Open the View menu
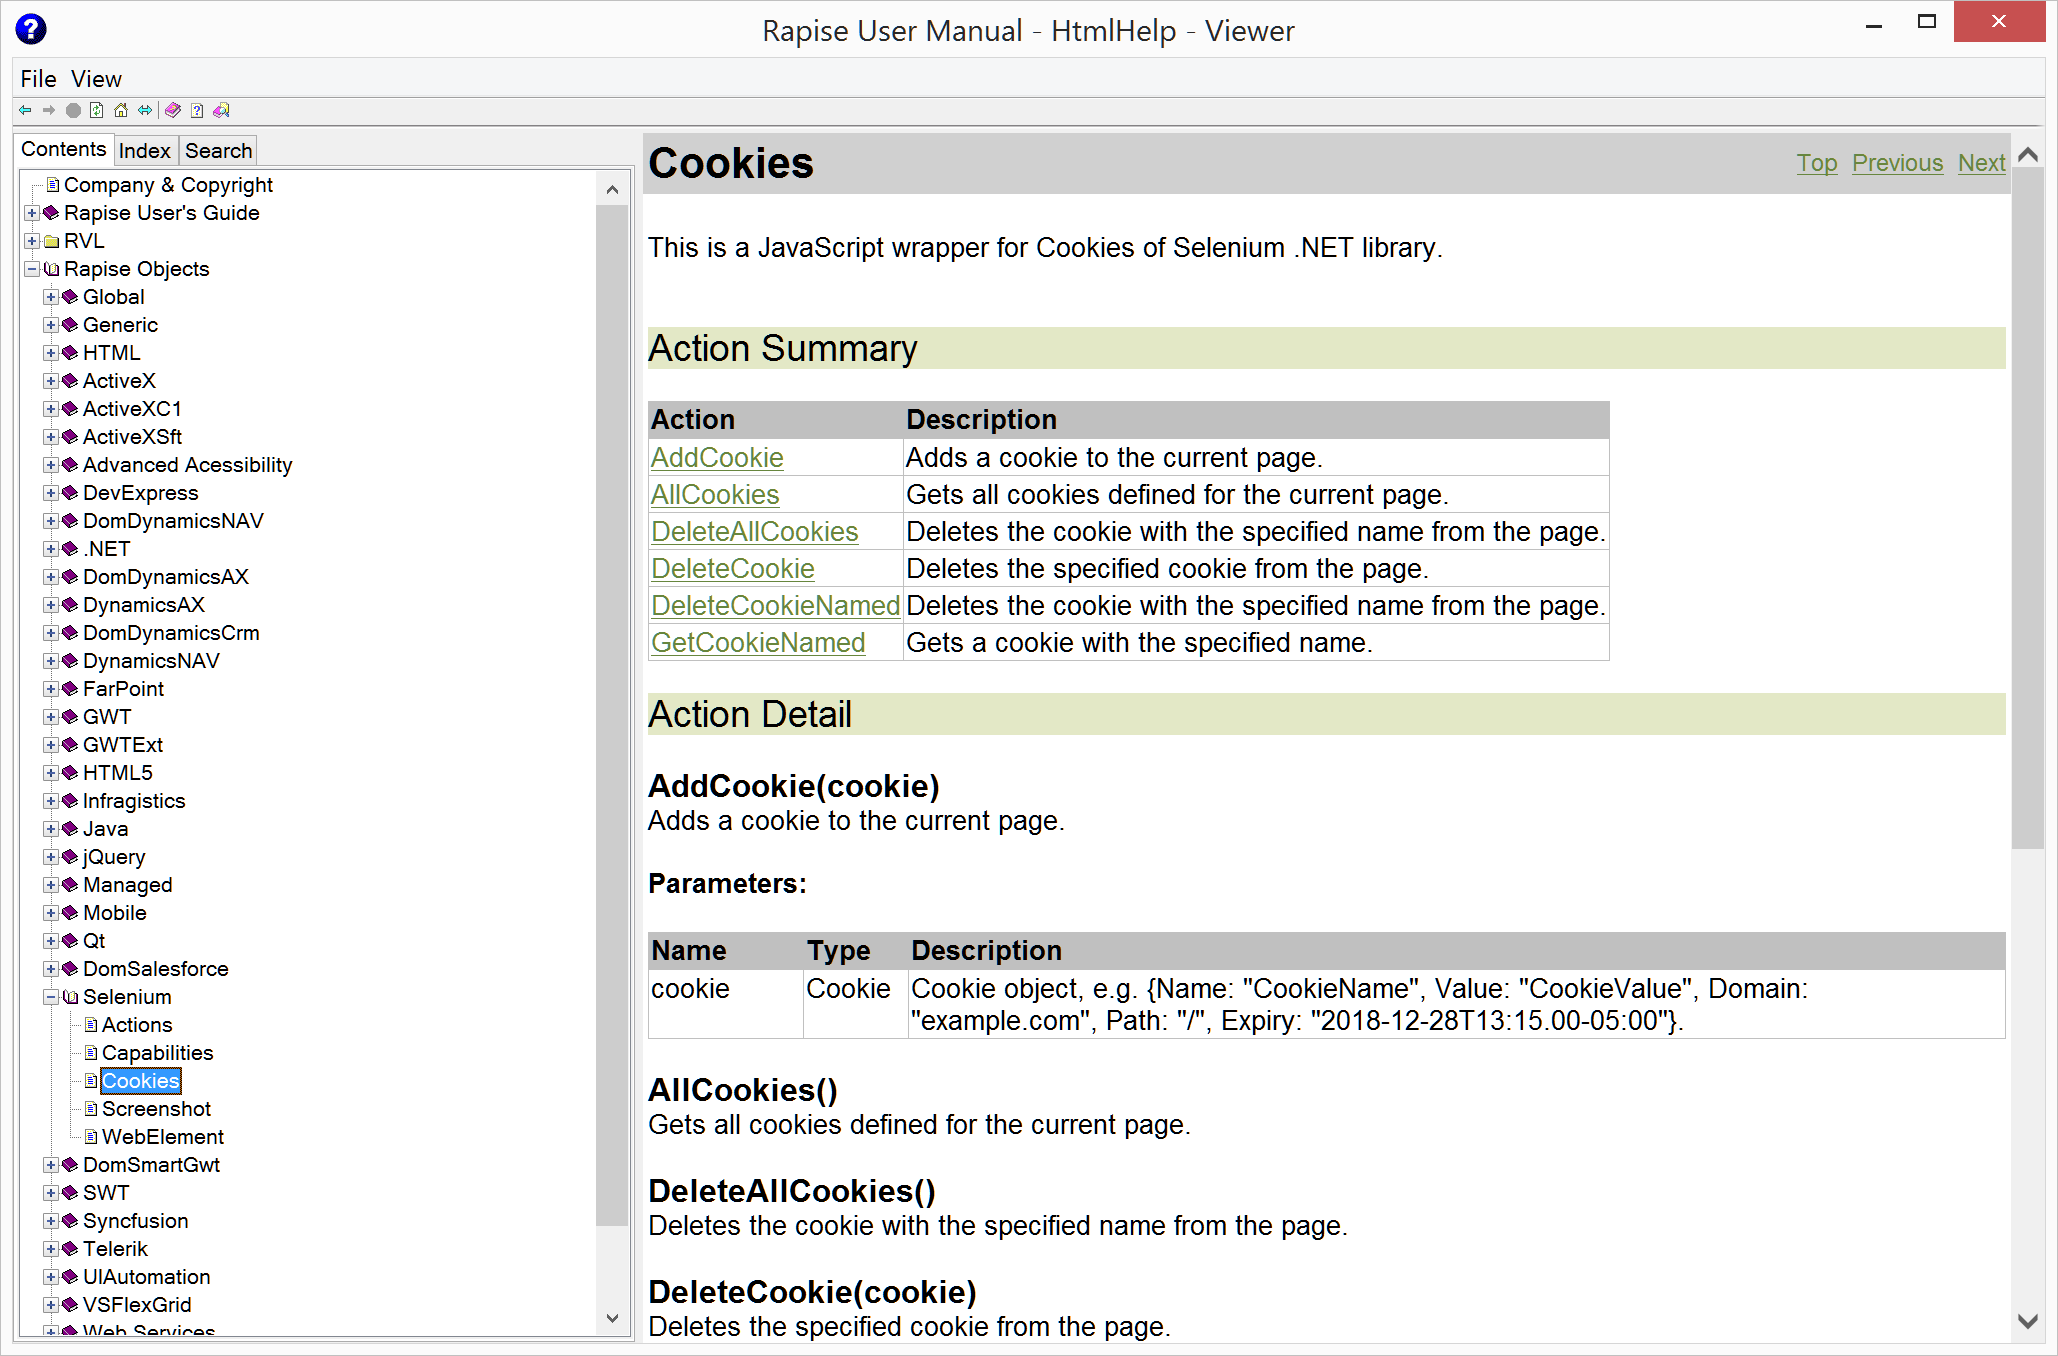Screen dimensions: 2058x1356 [96, 79]
